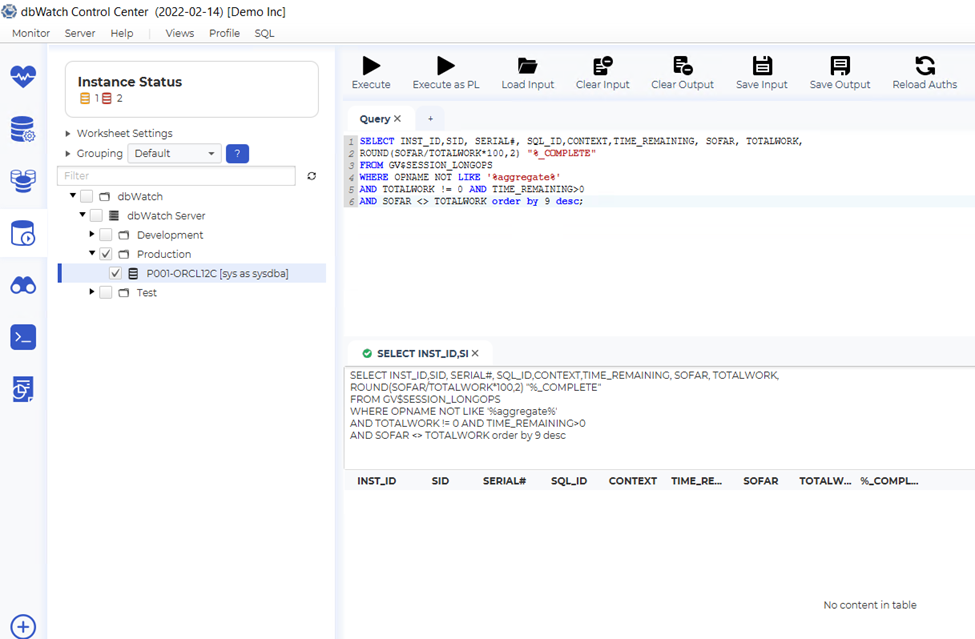Sort by the SID column header
This screenshot has height=639, width=975.
click(x=440, y=481)
